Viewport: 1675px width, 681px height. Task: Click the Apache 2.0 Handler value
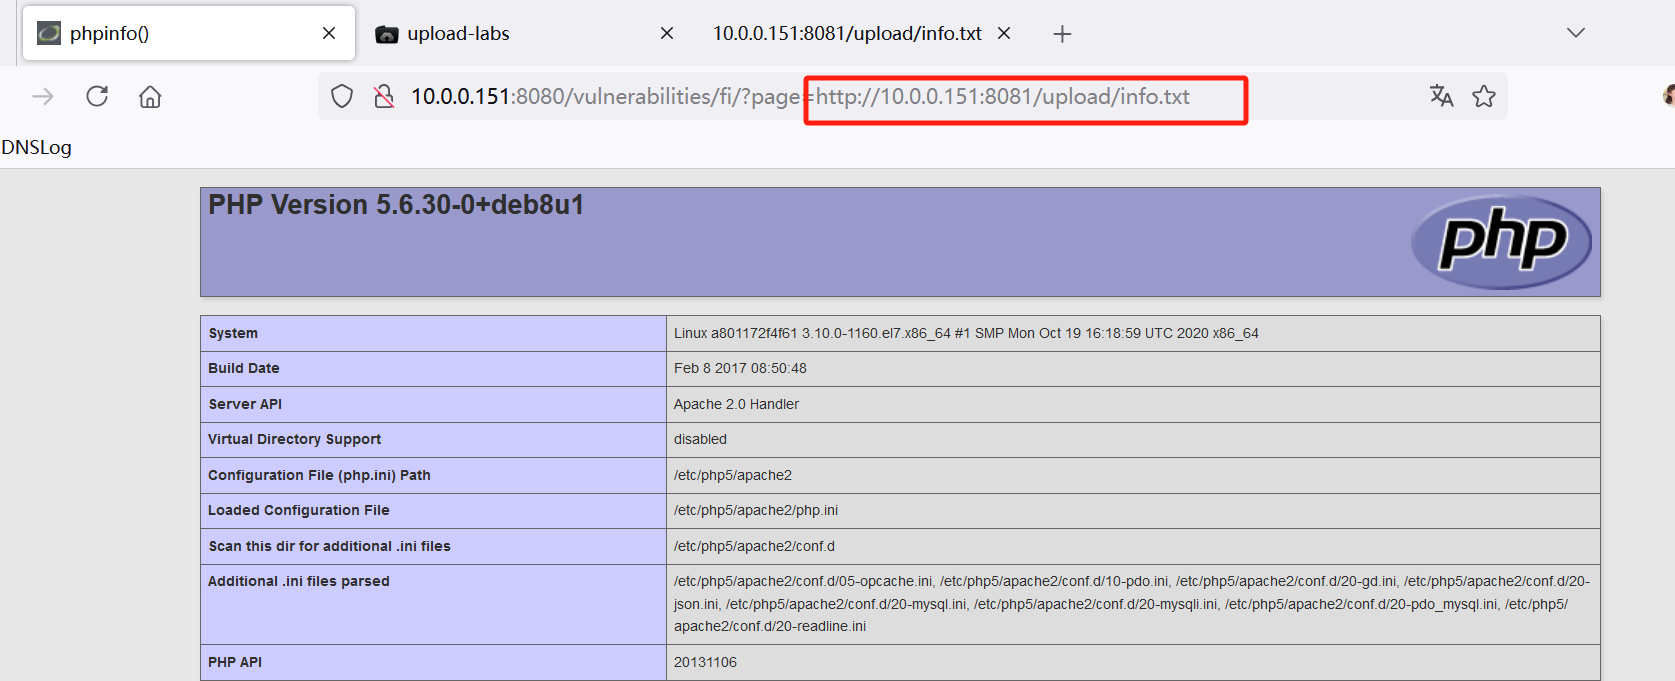coord(736,404)
